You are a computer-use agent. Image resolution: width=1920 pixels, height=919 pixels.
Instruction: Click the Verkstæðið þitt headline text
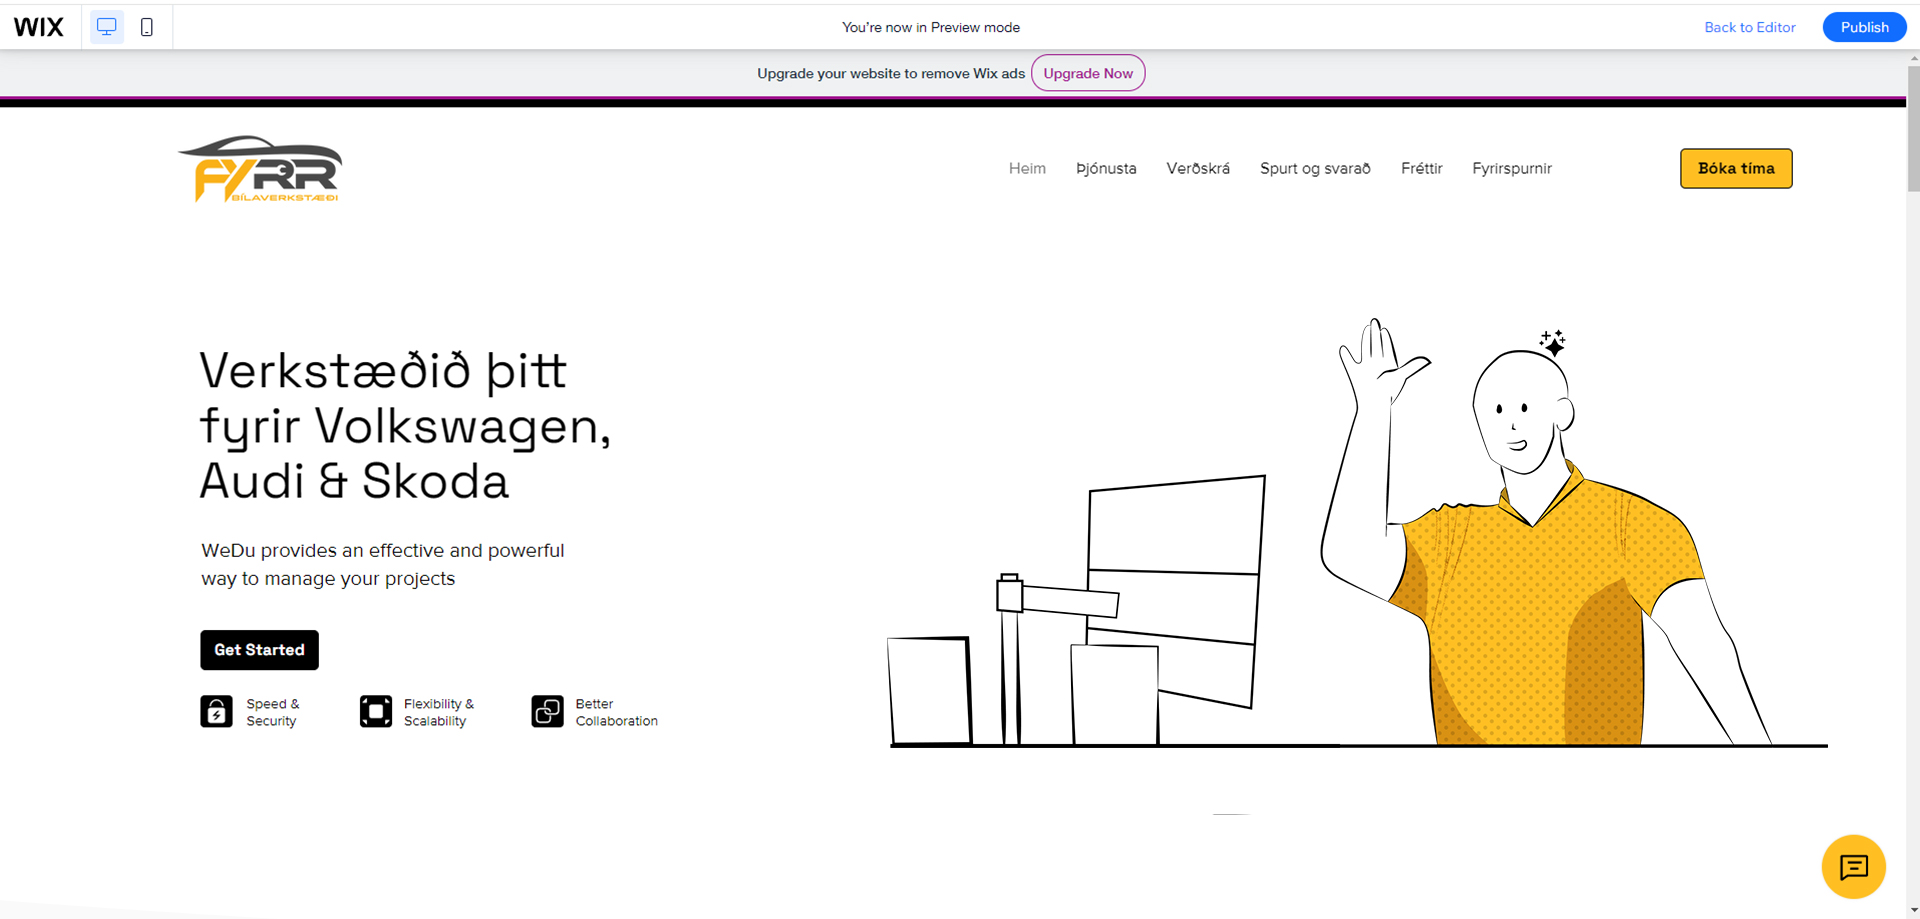pos(405,426)
